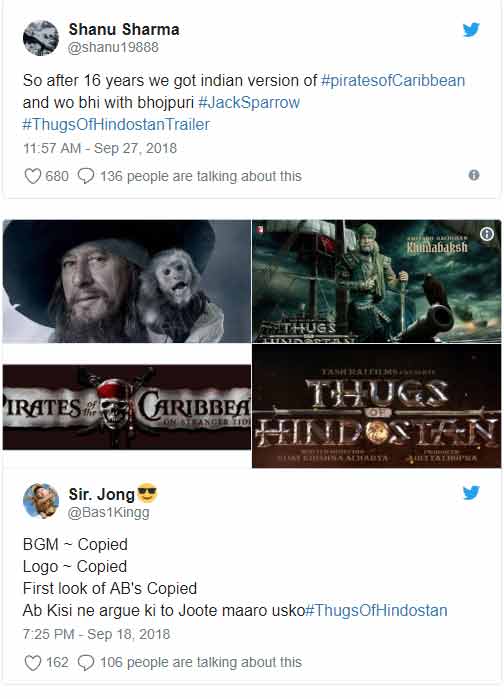Open the #ThugsOfHindostanTrailer hashtag
This screenshot has width=504, height=699.
pyautogui.click(x=116, y=124)
